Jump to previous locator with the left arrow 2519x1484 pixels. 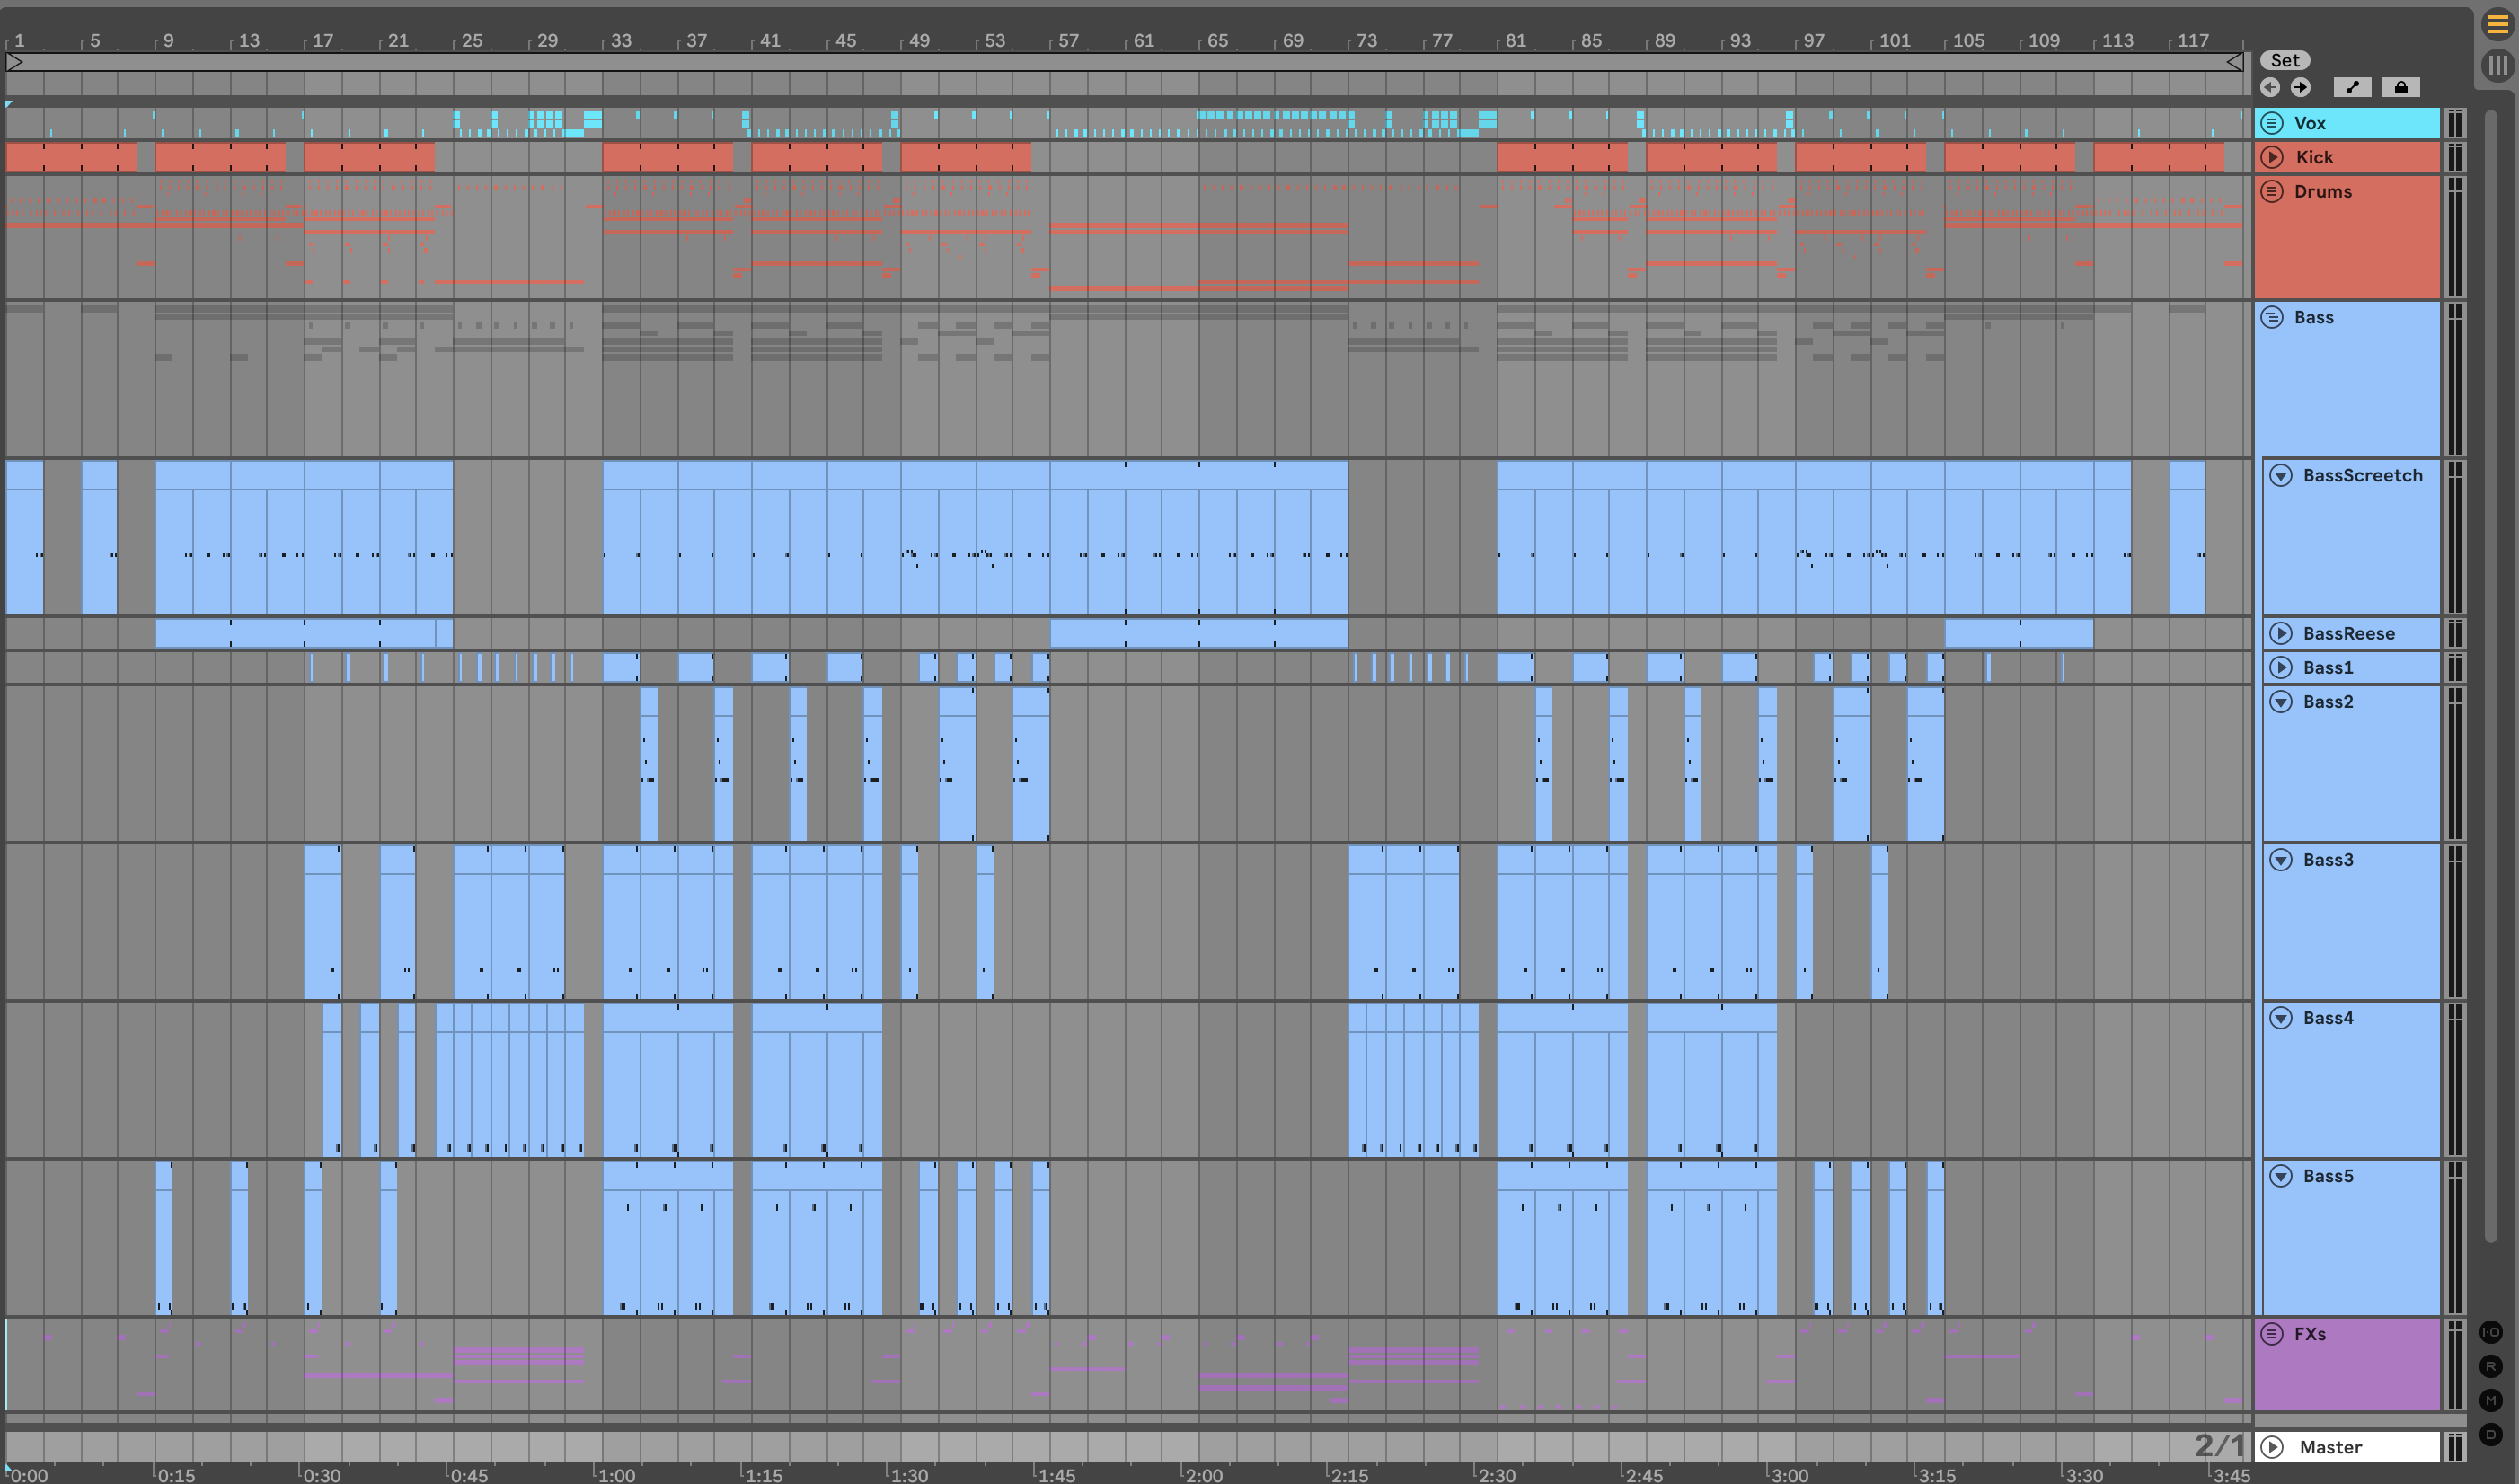tap(2270, 87)
